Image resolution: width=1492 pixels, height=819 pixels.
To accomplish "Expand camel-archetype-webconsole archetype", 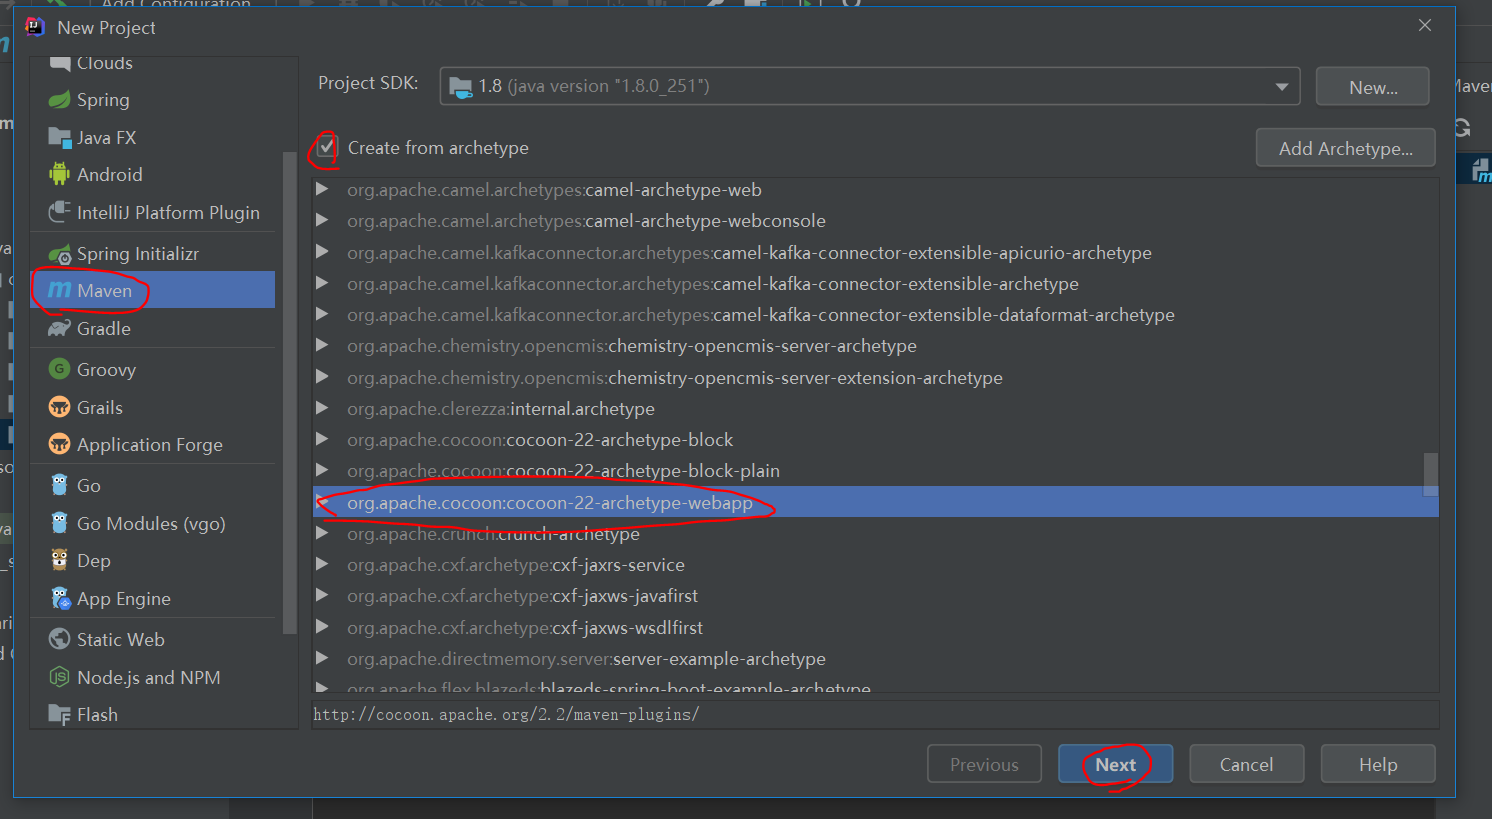I will coord(322,221).
